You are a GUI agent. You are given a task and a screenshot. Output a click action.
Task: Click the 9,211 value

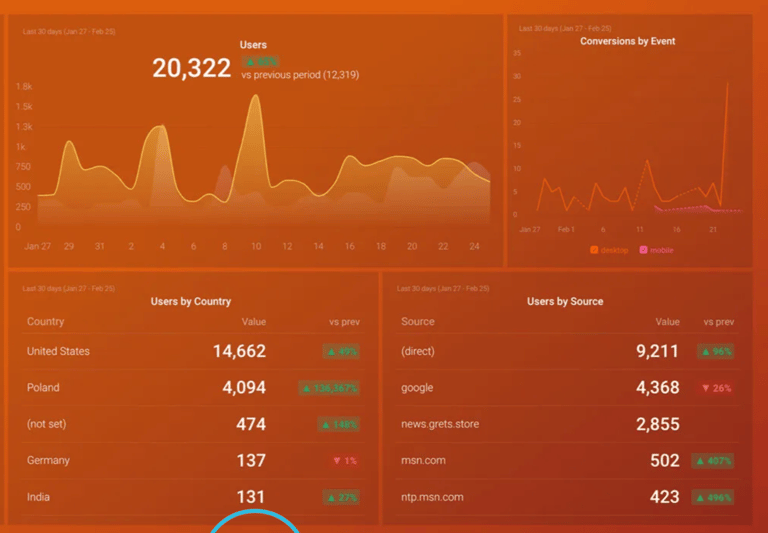click(x=657, y=351)
